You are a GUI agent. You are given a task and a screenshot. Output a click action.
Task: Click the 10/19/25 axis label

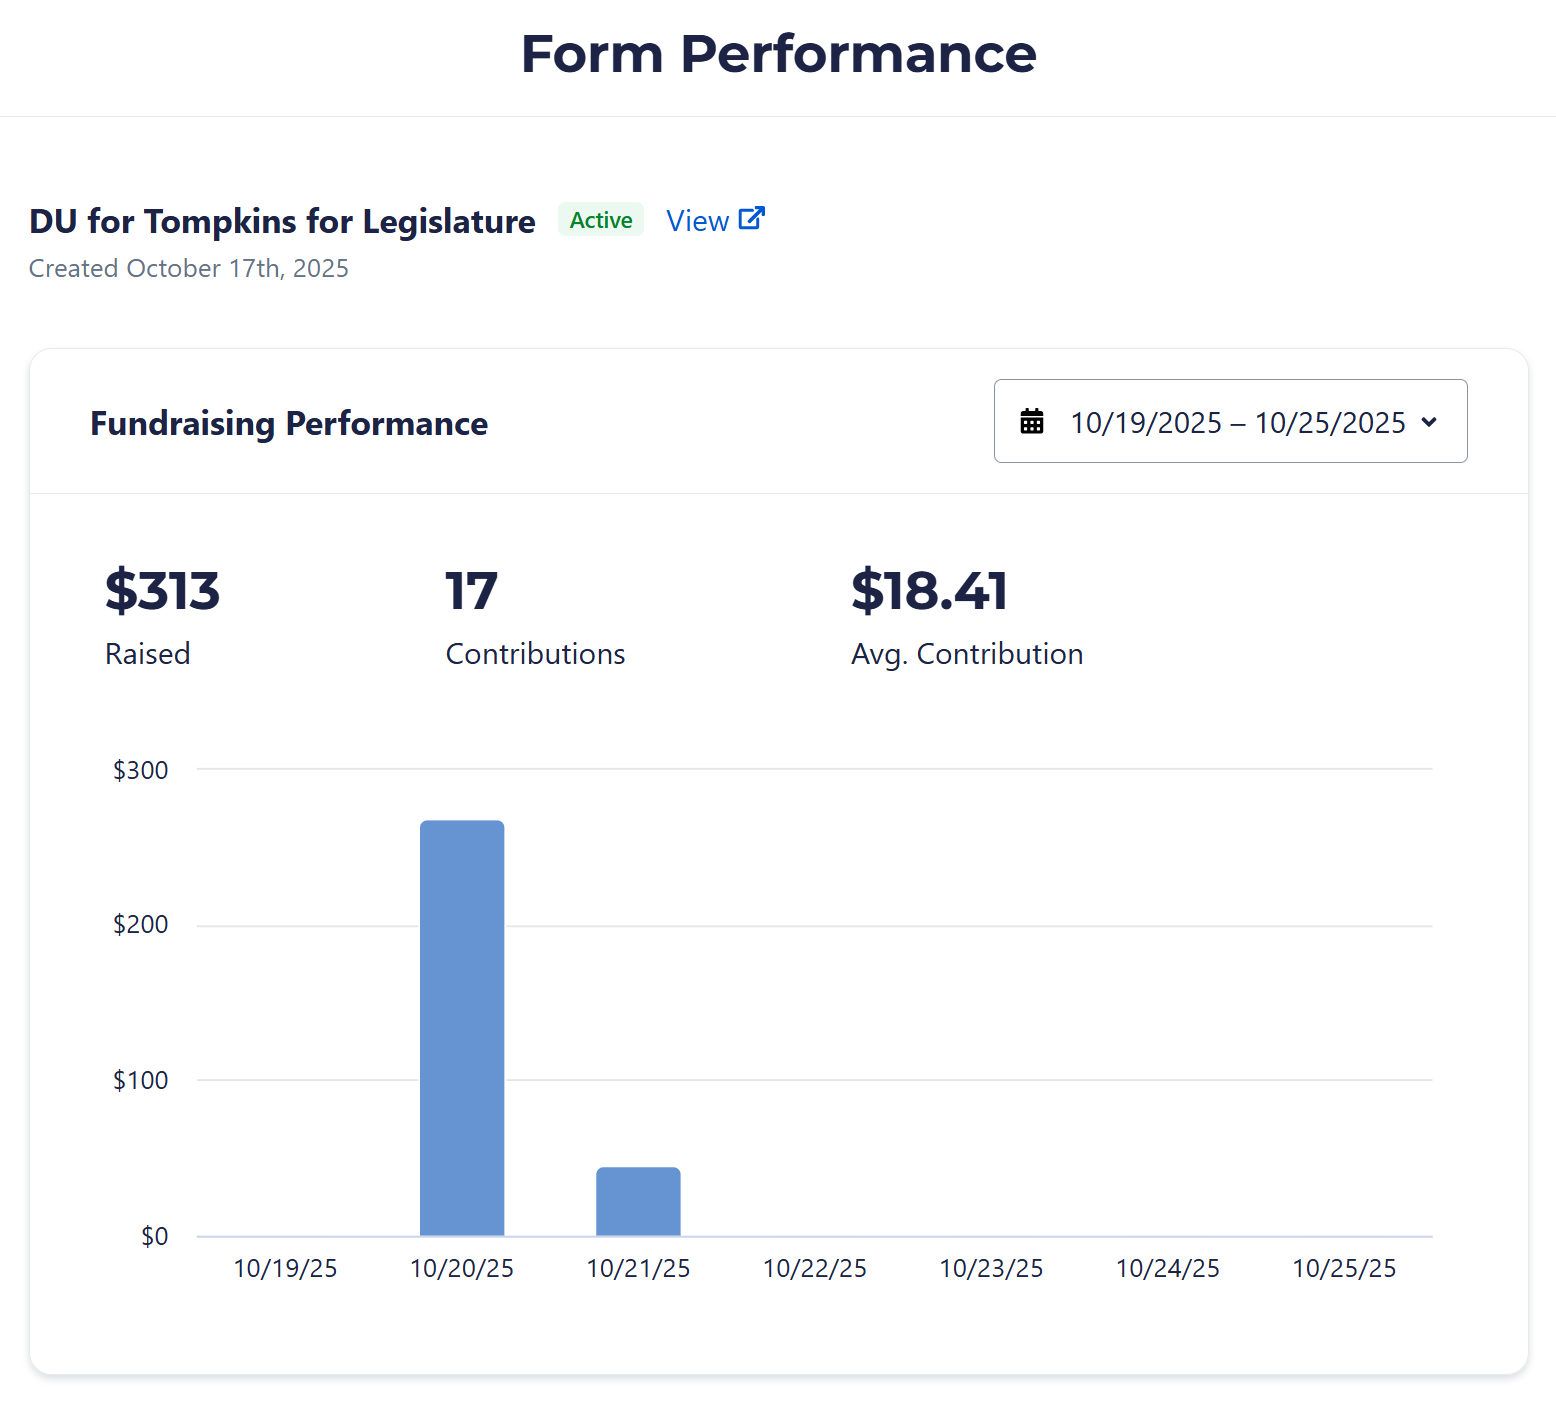[x=285, y=1269]
